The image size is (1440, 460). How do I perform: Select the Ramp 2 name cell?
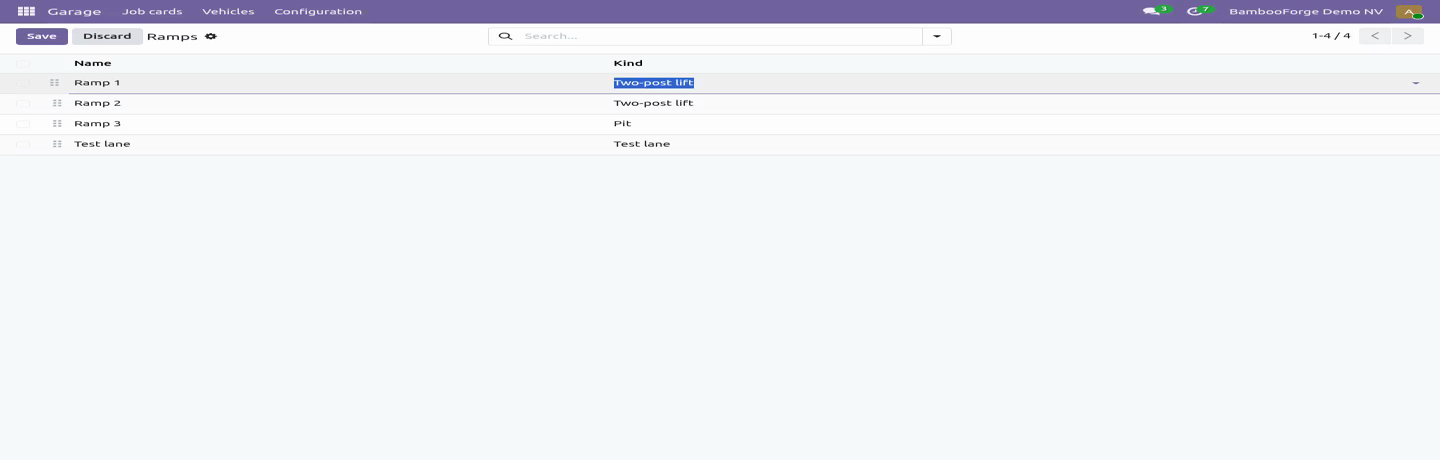[339, 103]
